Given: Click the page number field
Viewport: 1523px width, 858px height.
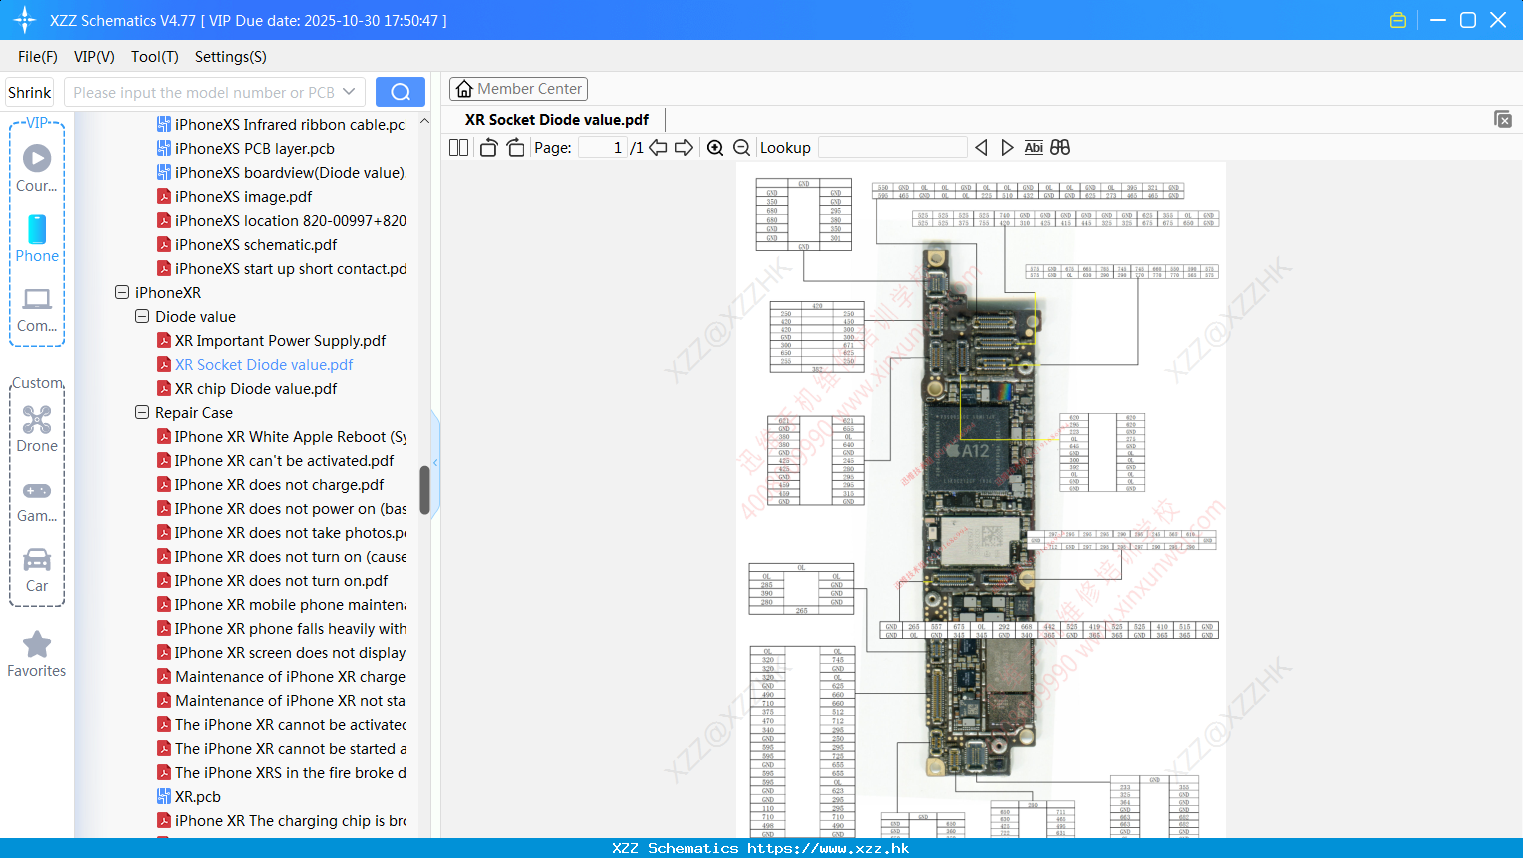Looking at the screenshot, I should [x=602, y=148].
